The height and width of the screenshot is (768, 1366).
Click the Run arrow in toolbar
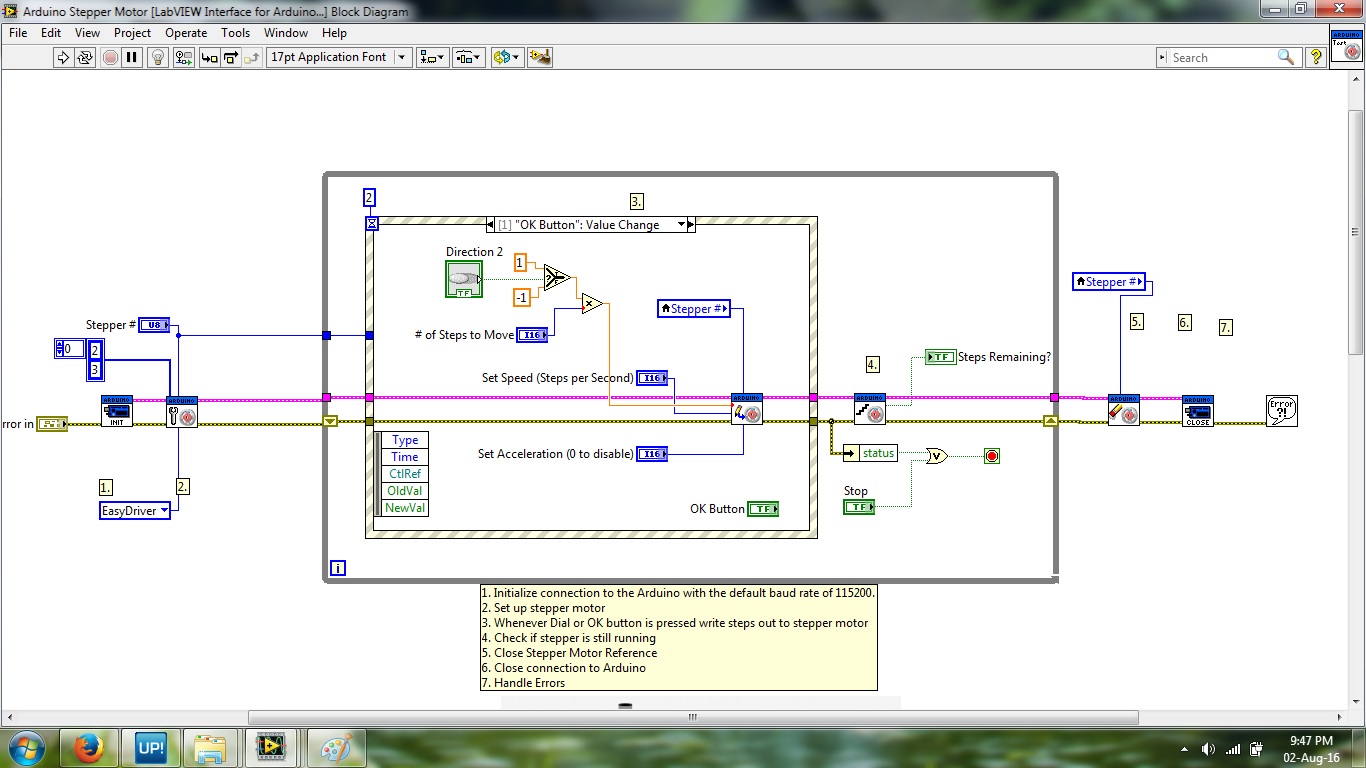click(x=63, y=58)
